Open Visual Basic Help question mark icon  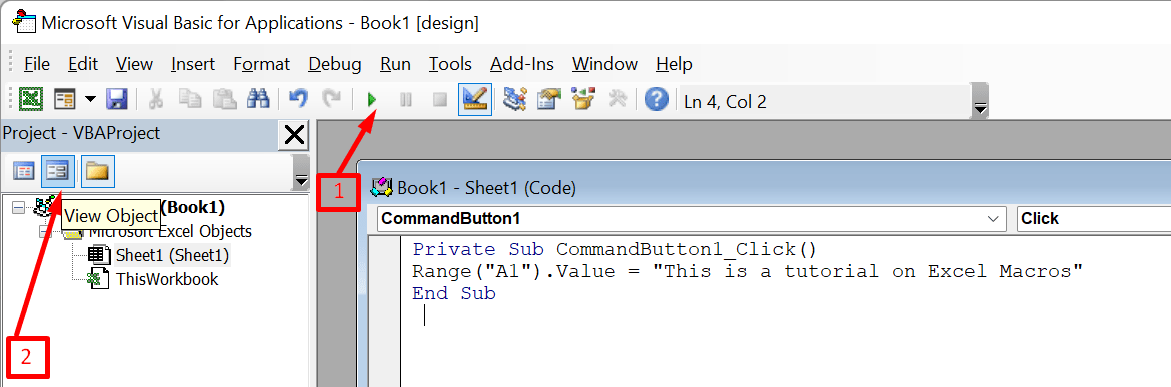tap(656, 99)
